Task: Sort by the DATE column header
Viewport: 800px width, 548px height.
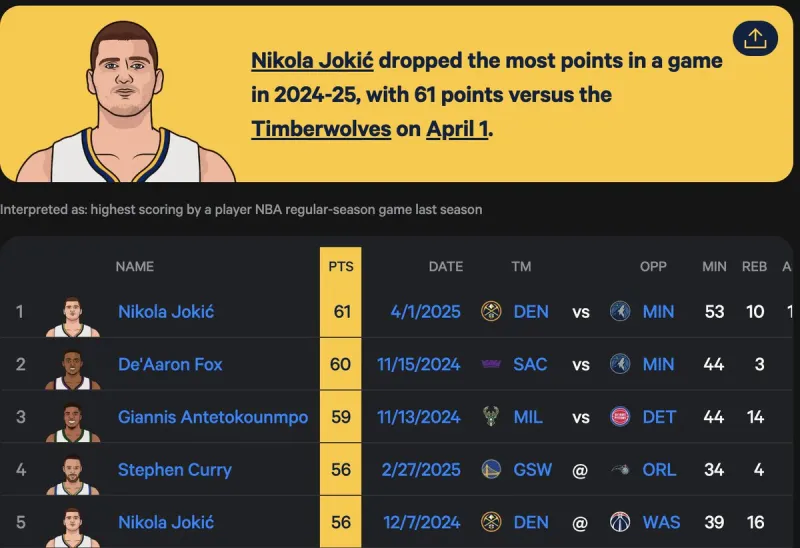Action: 445,266
